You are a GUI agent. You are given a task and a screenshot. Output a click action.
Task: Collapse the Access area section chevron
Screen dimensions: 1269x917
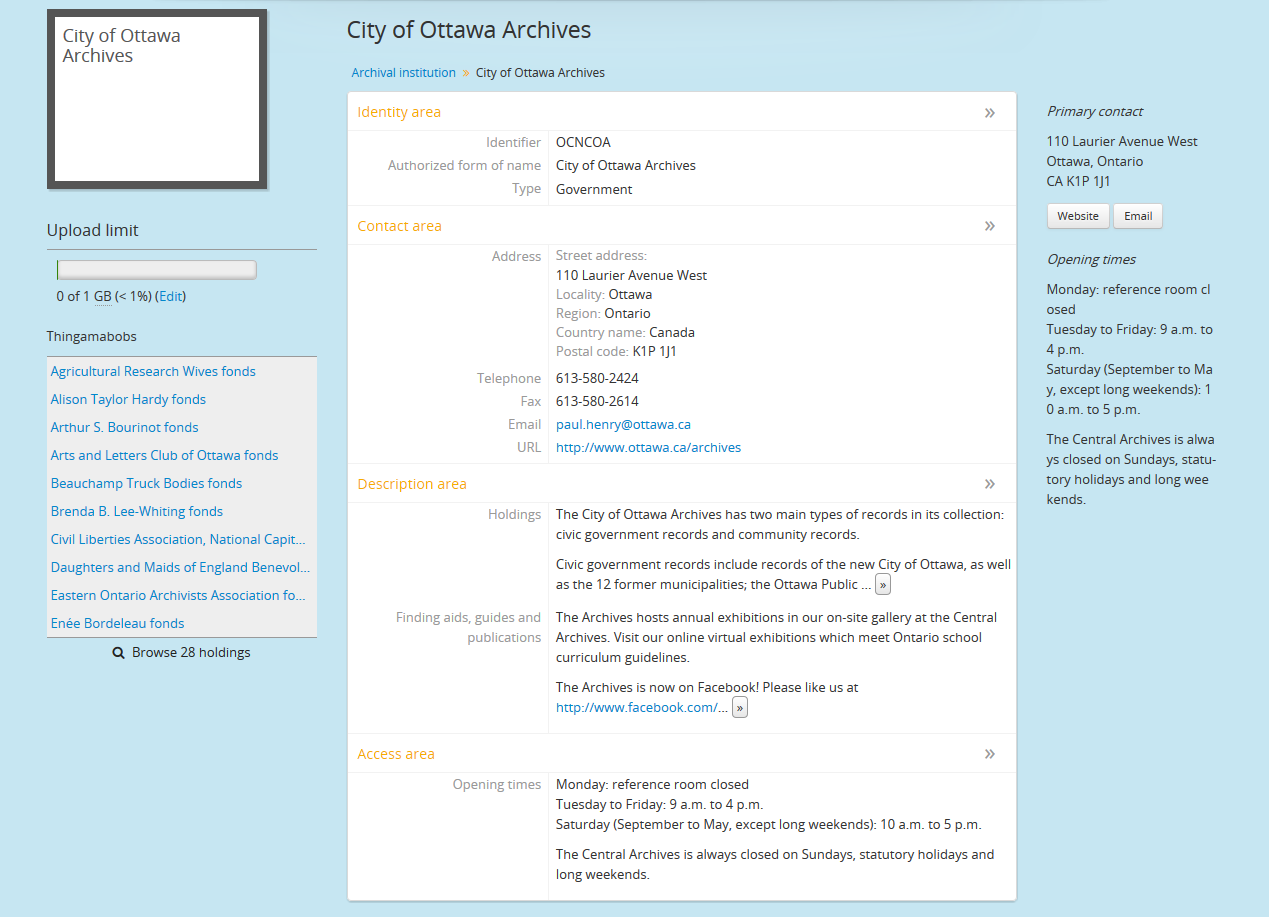click(989, 754)
